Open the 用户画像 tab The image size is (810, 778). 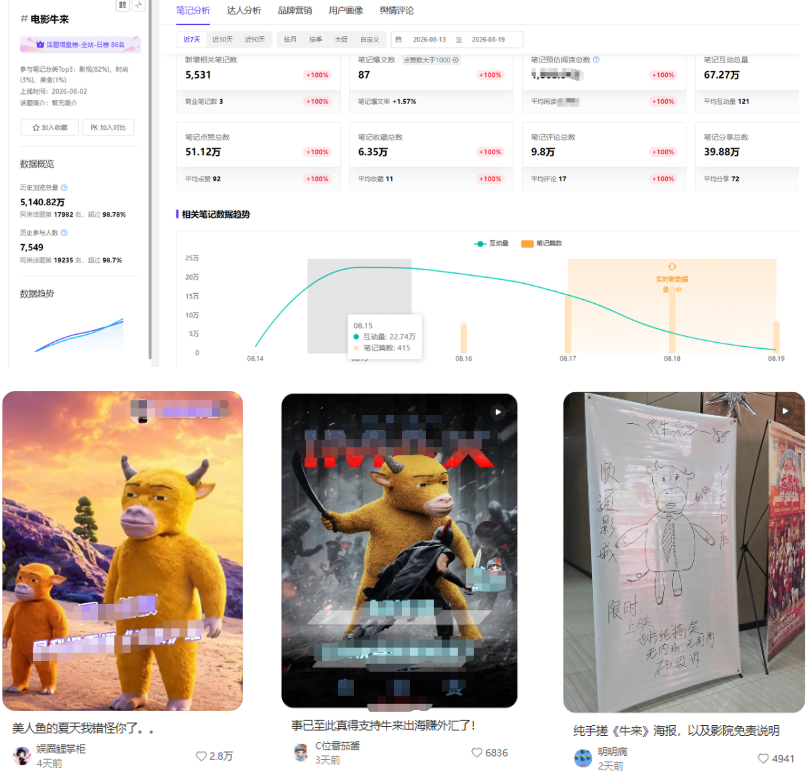[346, 10]
